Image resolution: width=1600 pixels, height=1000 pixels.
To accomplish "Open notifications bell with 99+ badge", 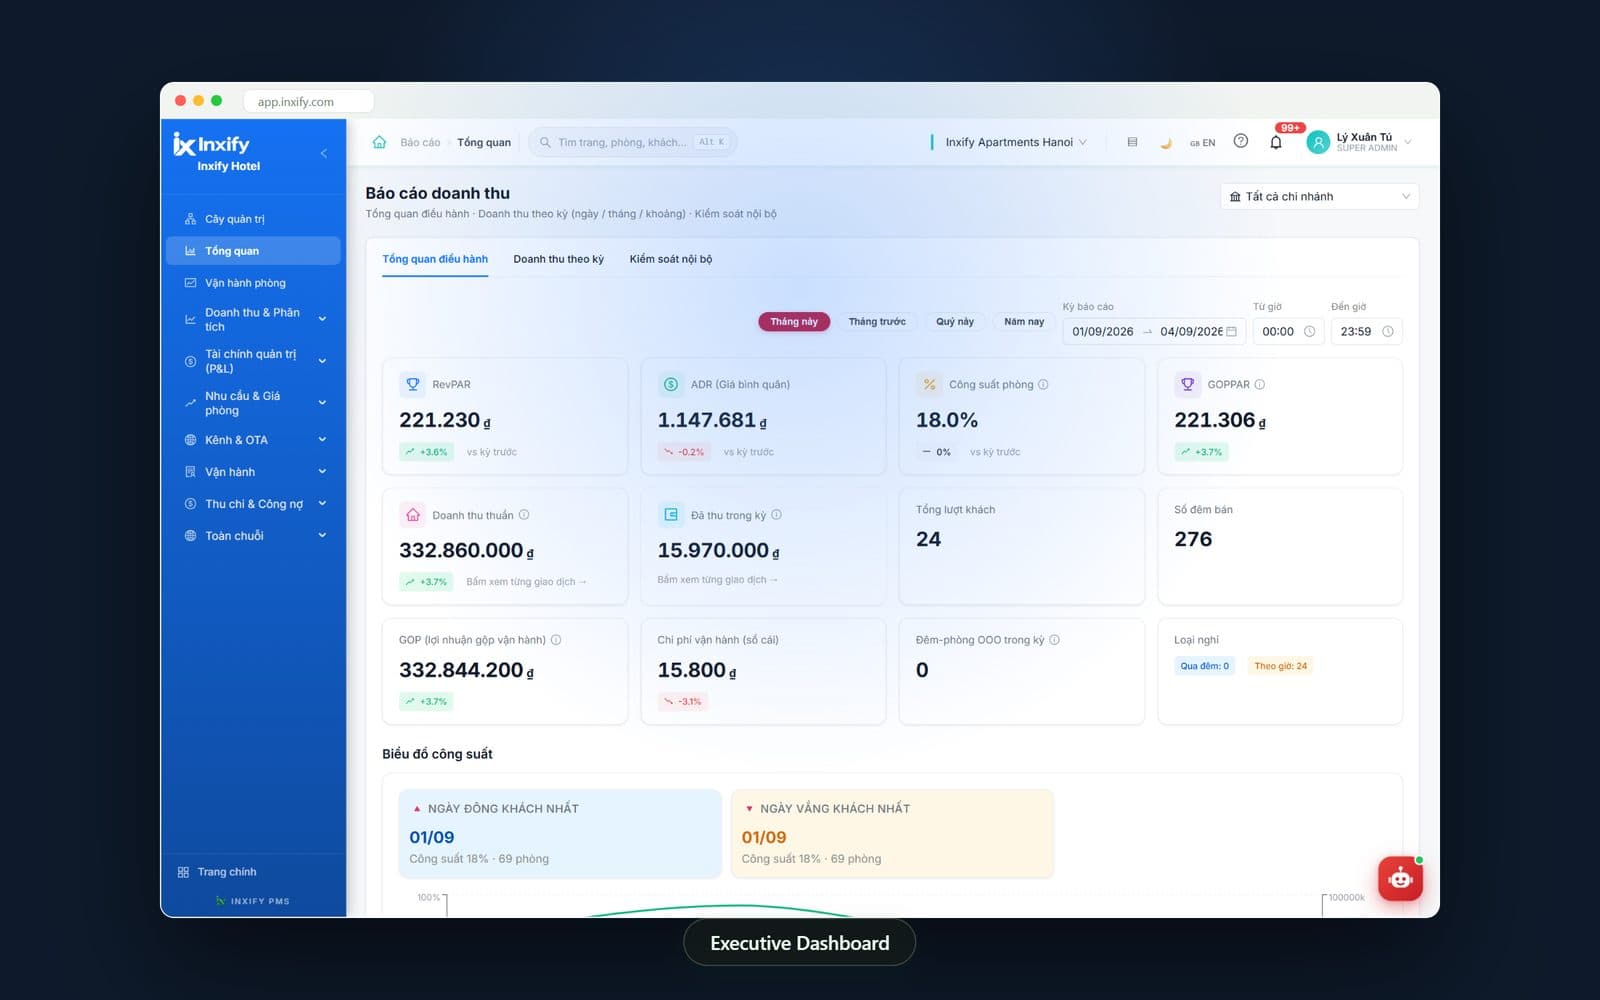I will (1276, 142).
